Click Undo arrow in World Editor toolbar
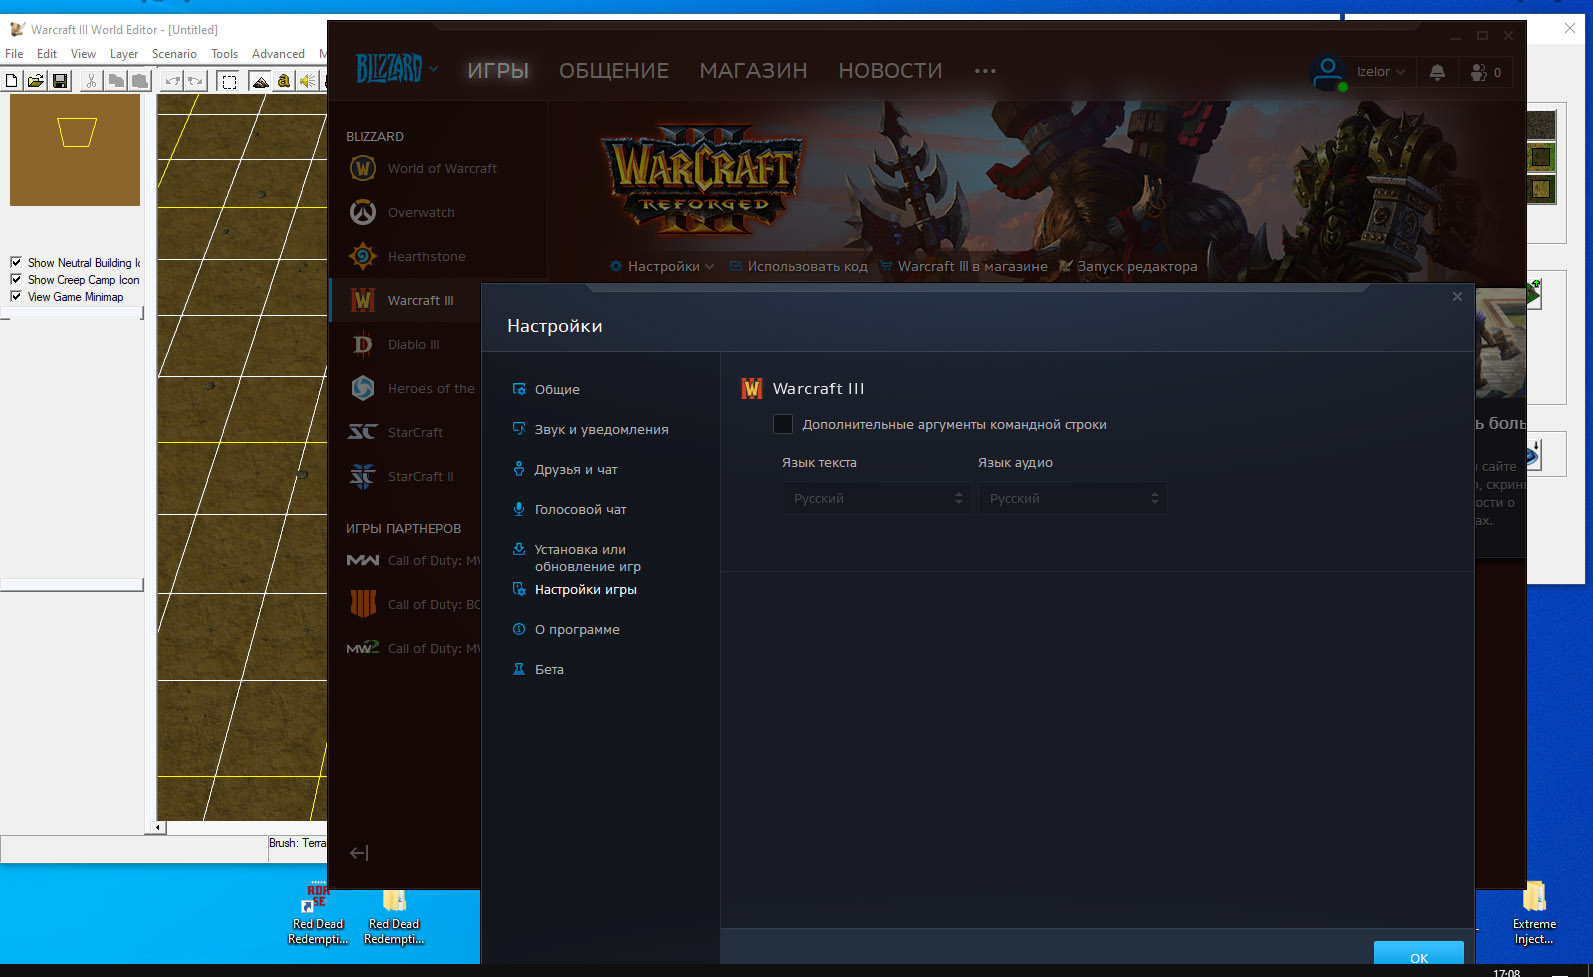Image resolution: width=1593 pixels, height=977 pixels. tap(172, 81)
